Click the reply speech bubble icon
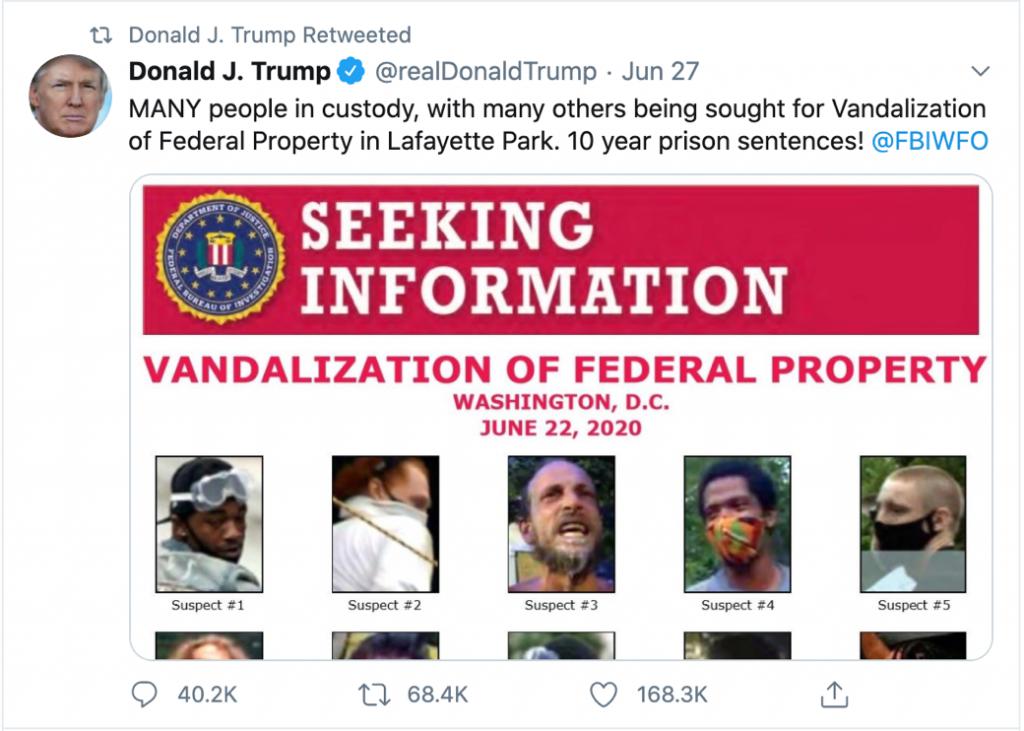Image resolution: width=1024 pixels, height=731 pixels. tap(144, 694)
